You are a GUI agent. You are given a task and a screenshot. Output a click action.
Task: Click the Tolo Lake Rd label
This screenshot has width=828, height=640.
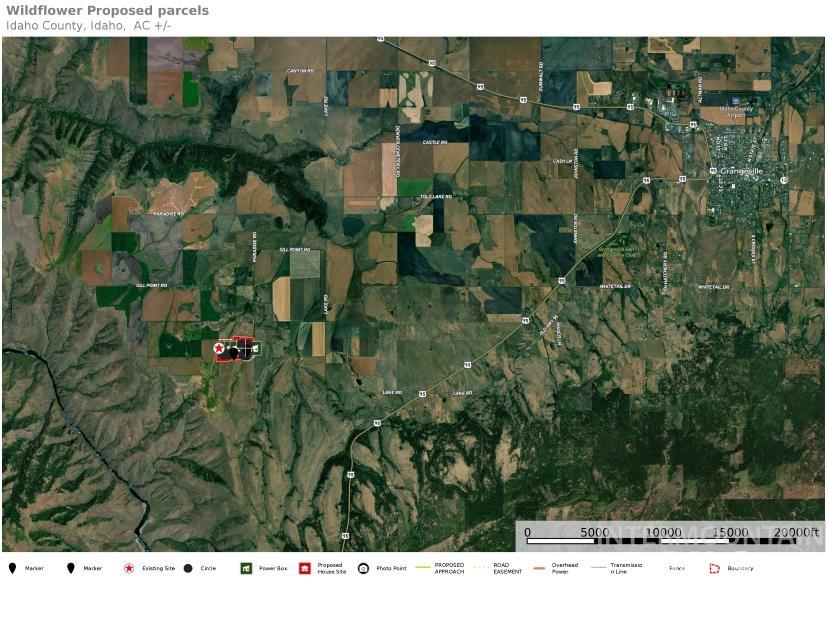435,197
